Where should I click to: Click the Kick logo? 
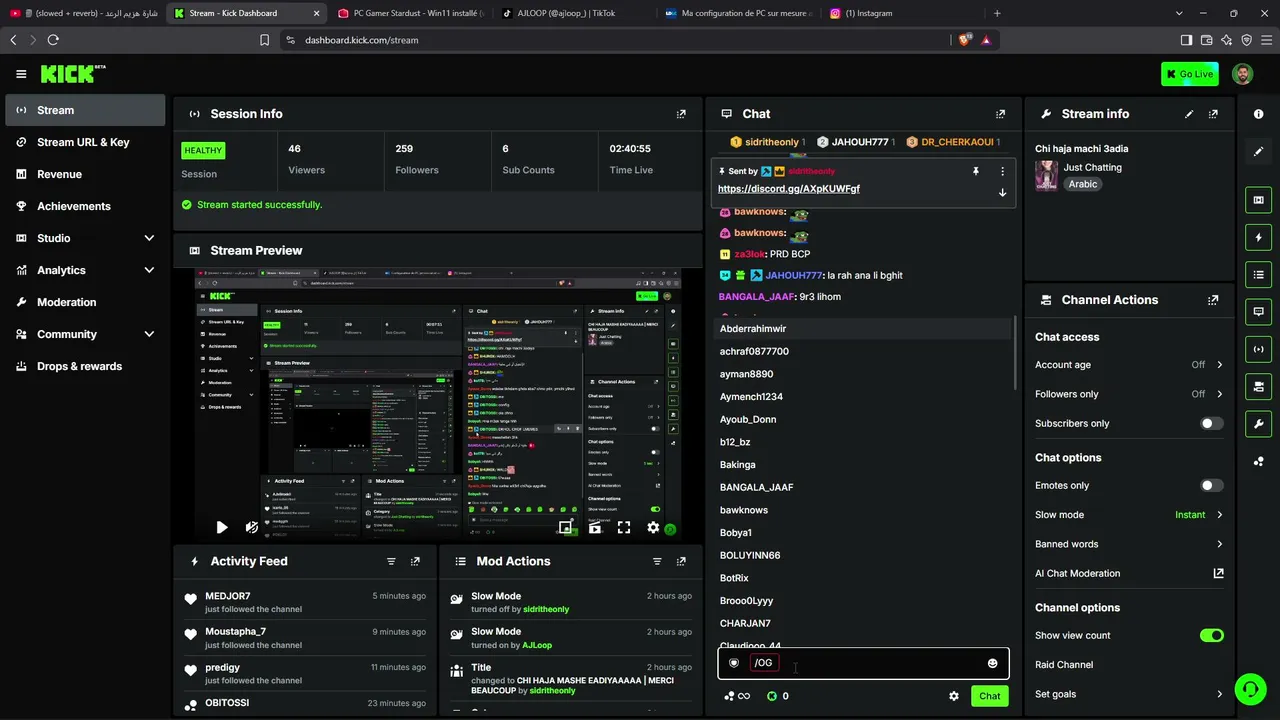(72, 74)
